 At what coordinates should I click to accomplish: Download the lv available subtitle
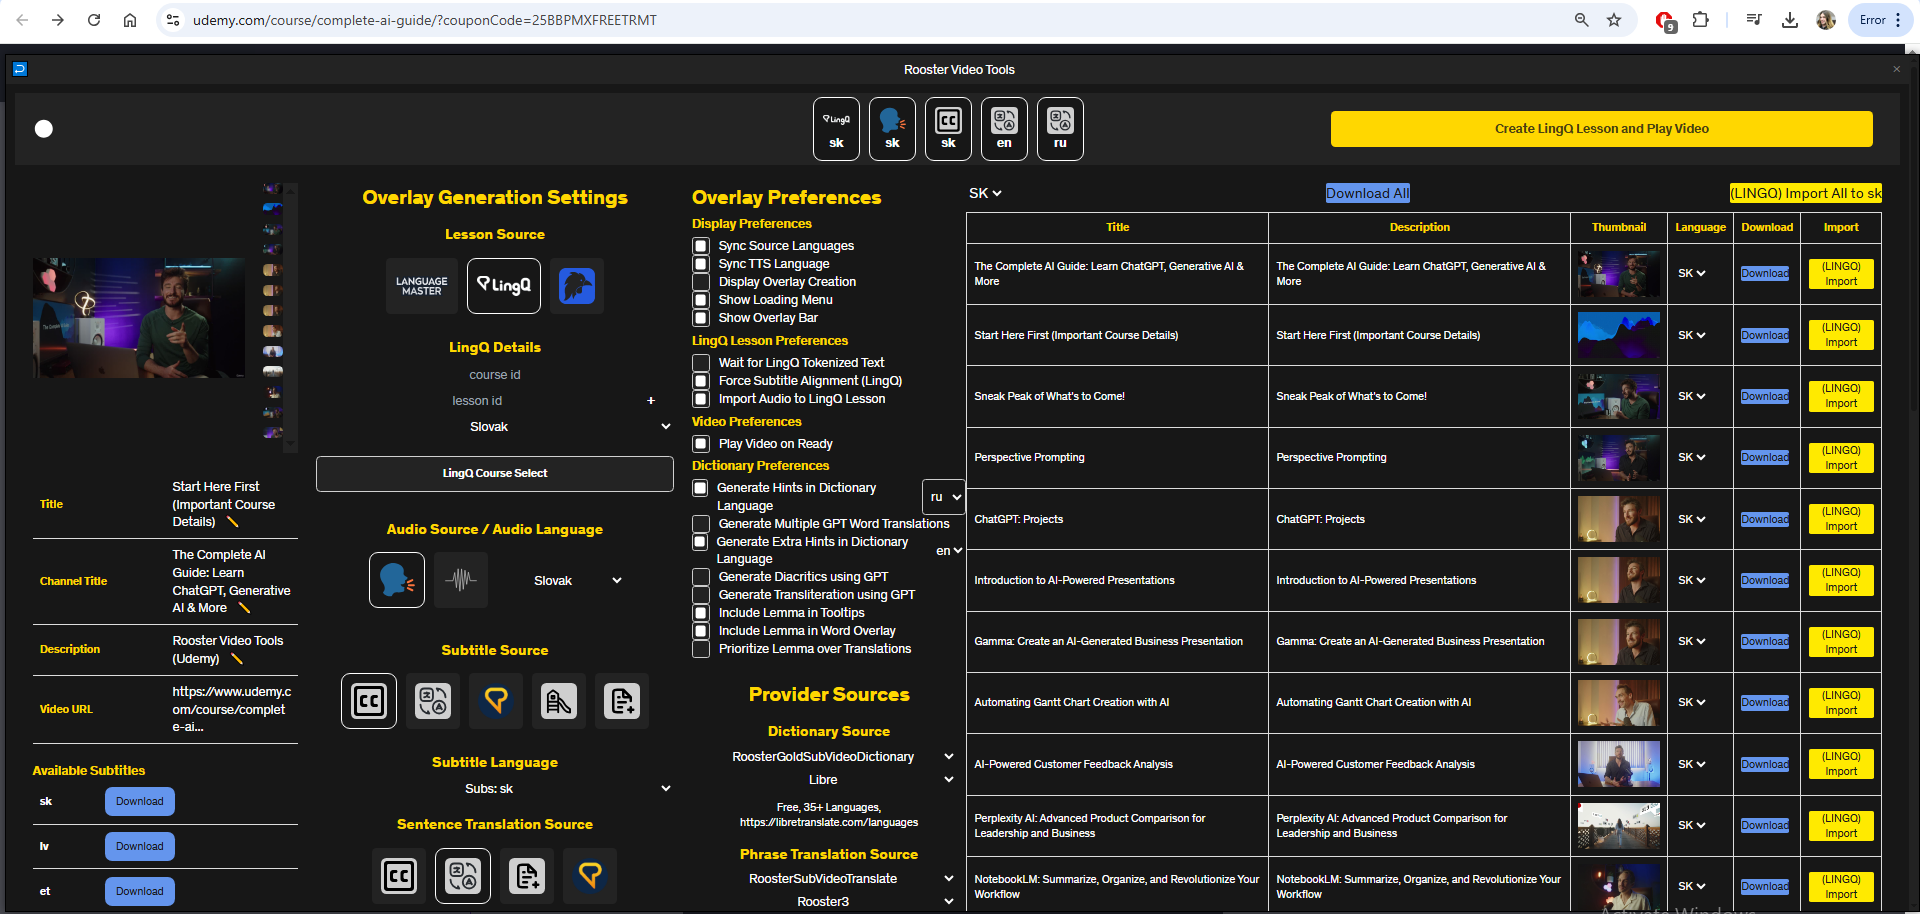[139, 847]
